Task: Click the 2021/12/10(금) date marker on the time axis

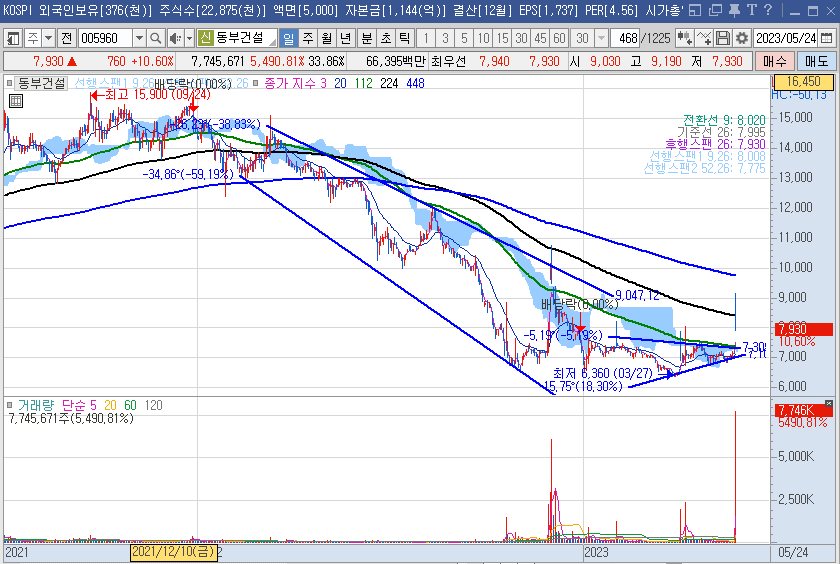Action: (174, 552)
